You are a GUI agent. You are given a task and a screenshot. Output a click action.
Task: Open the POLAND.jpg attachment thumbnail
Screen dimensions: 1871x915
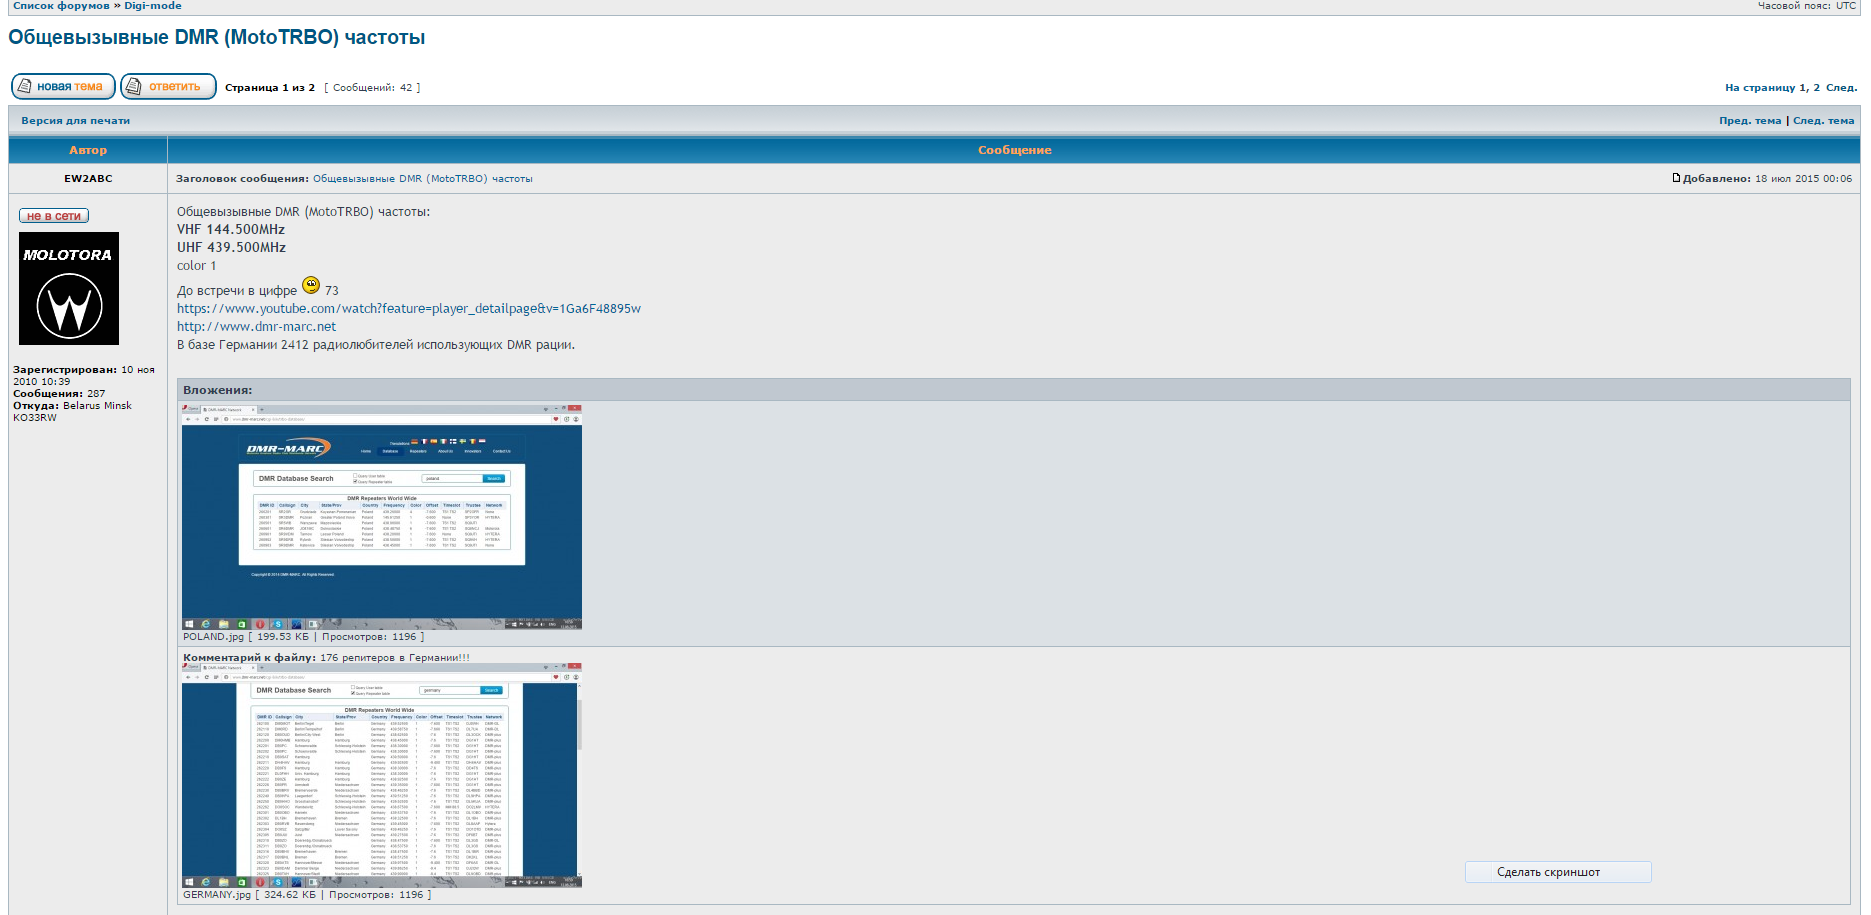pyautogui.click(x=381, y=517)
